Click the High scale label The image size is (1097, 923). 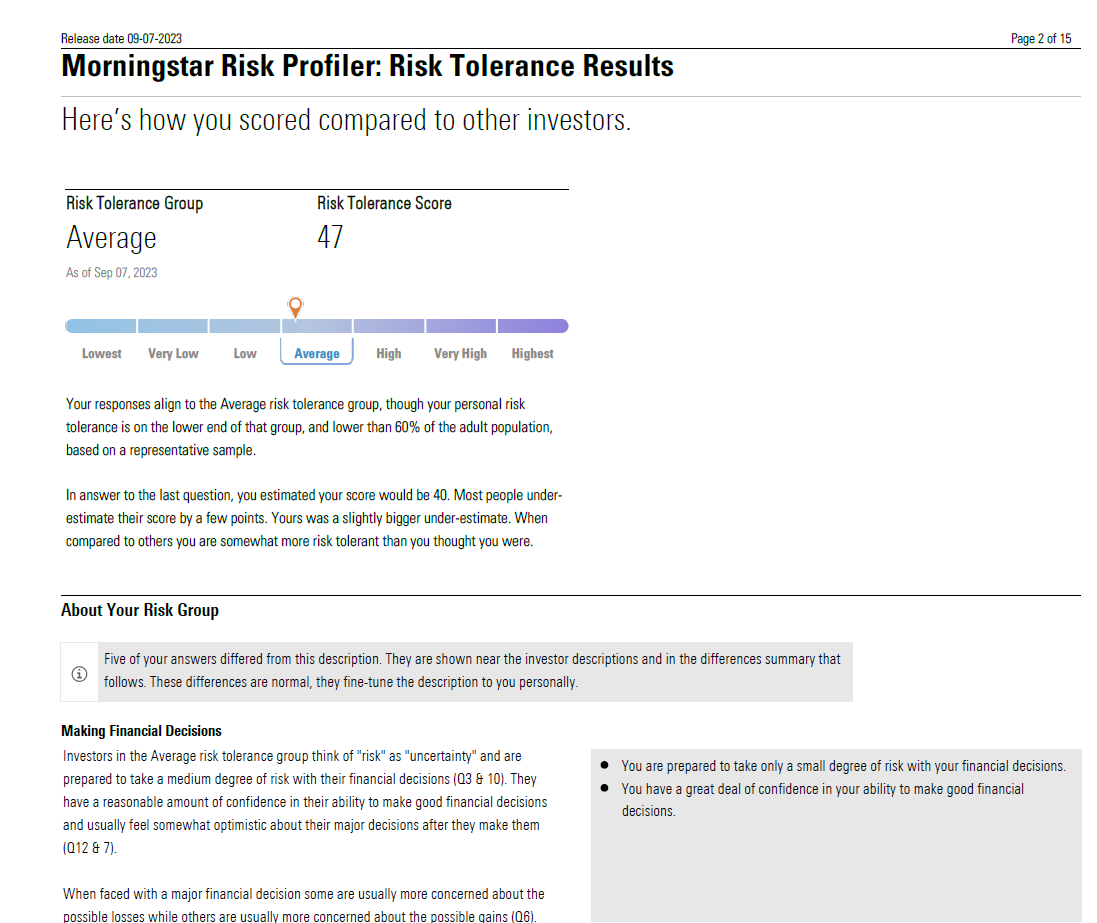coord(389,353)
